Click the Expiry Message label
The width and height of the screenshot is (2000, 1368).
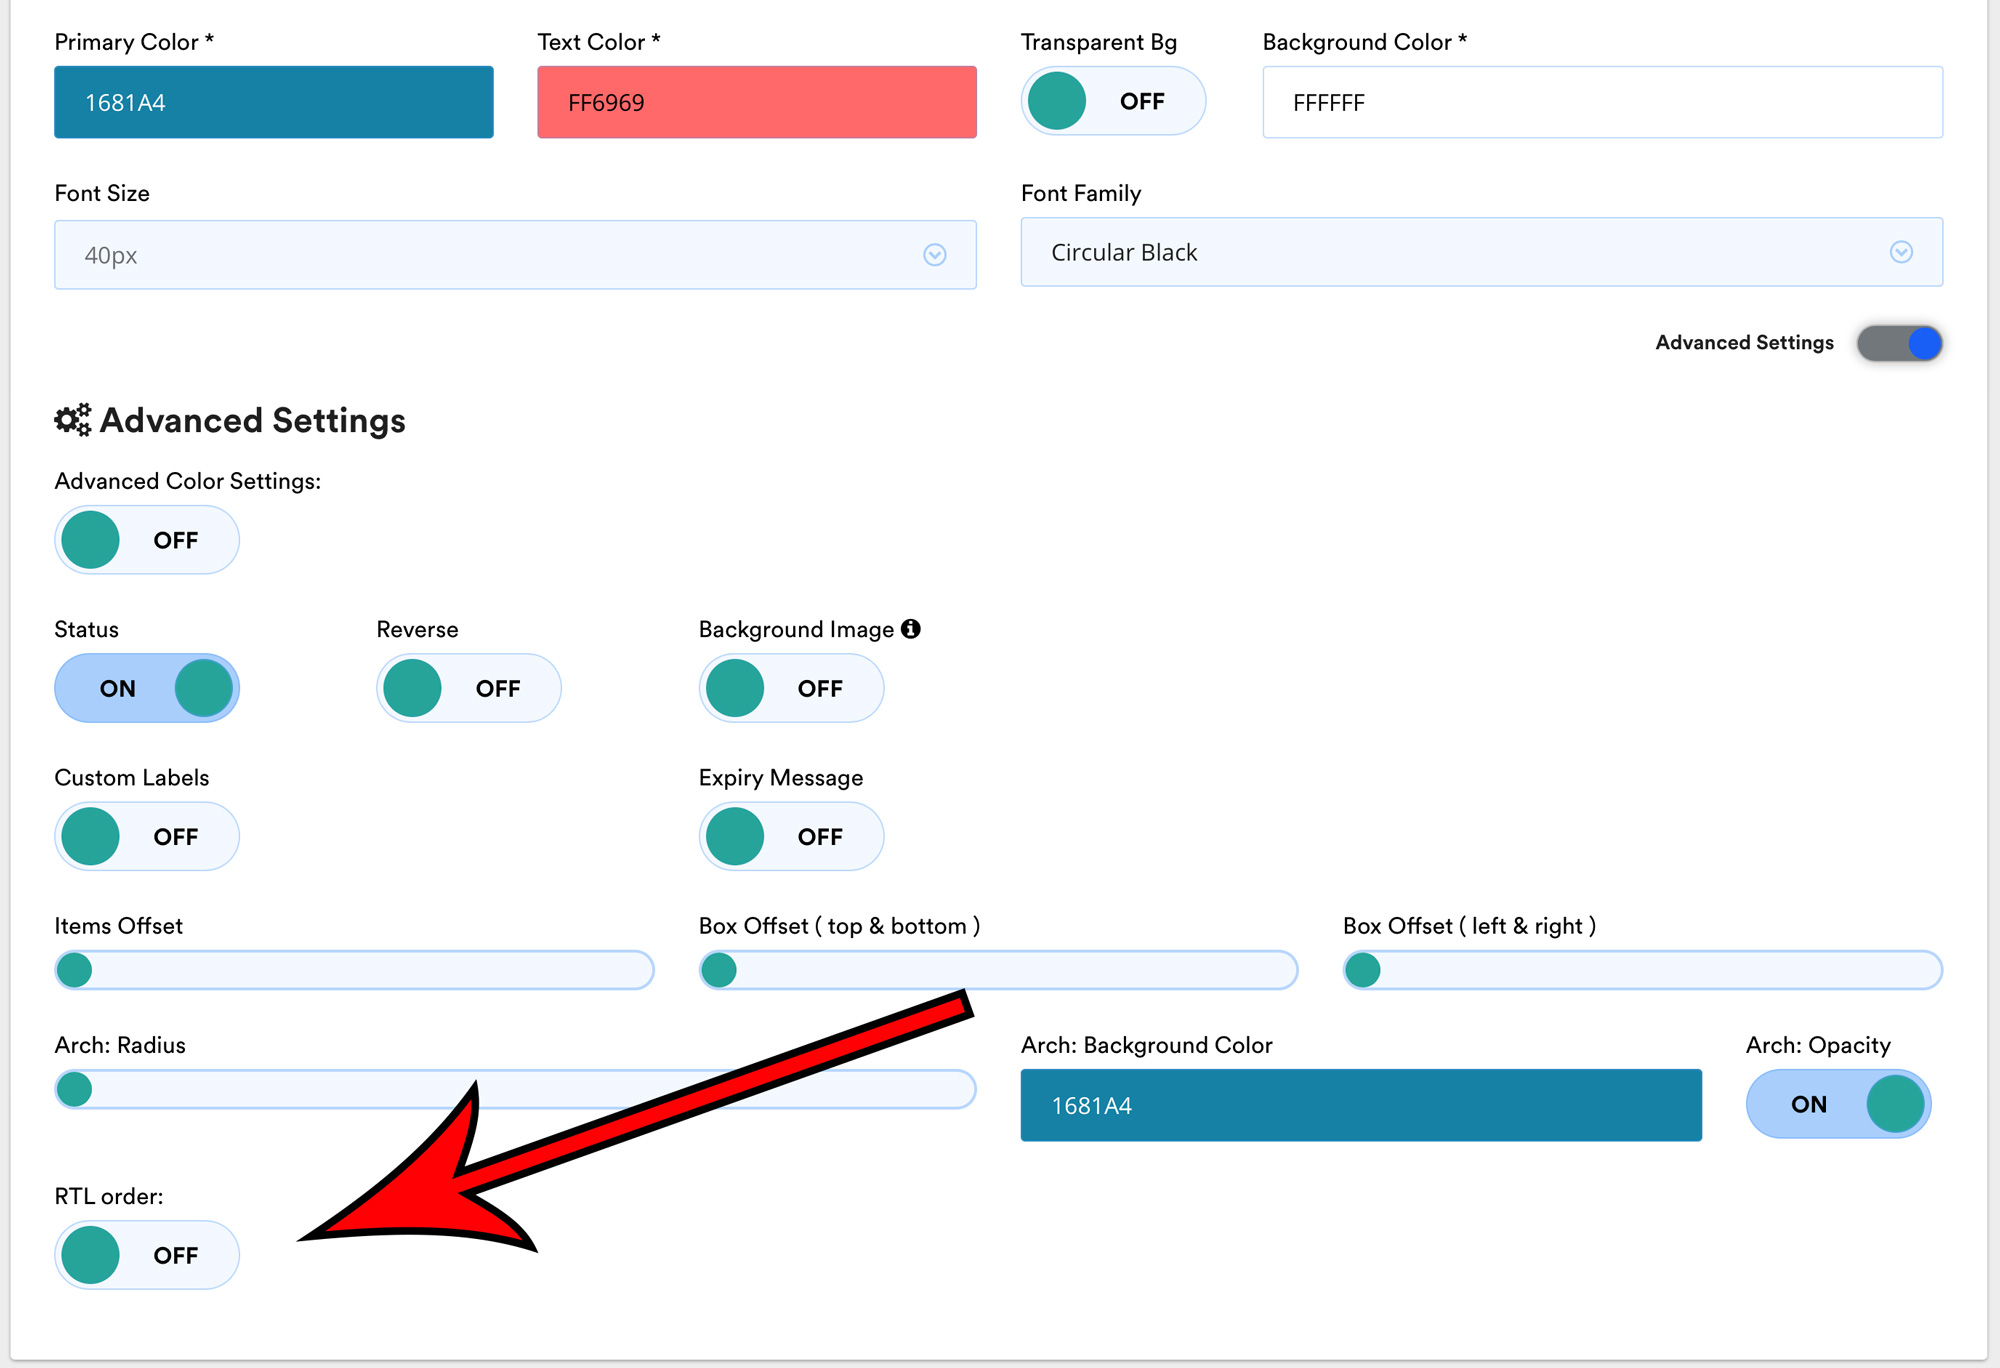(781, 778)
